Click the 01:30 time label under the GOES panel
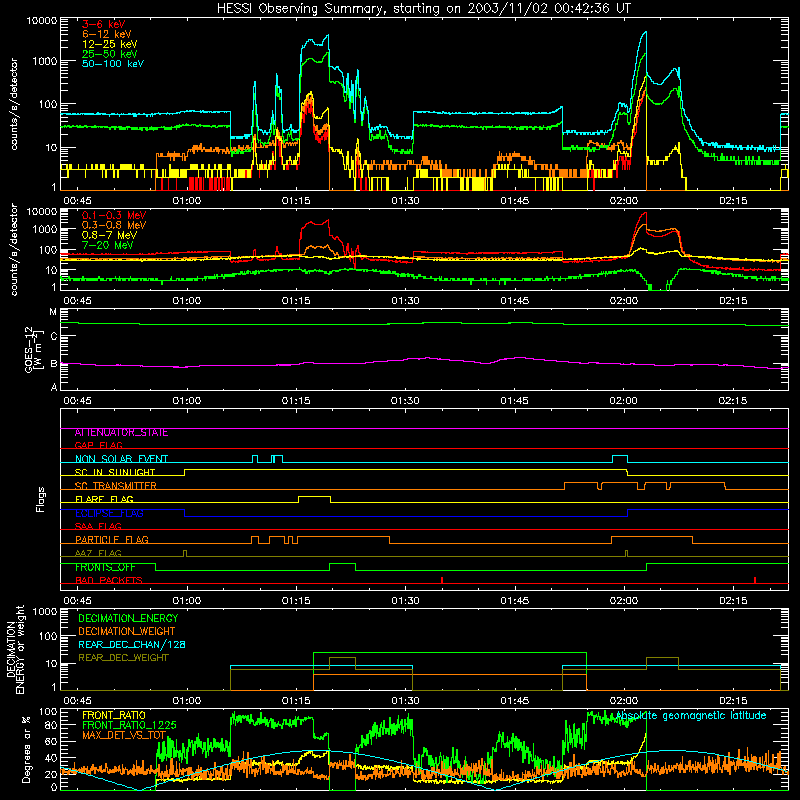This screenshot has height=800, width=800. 405,401
